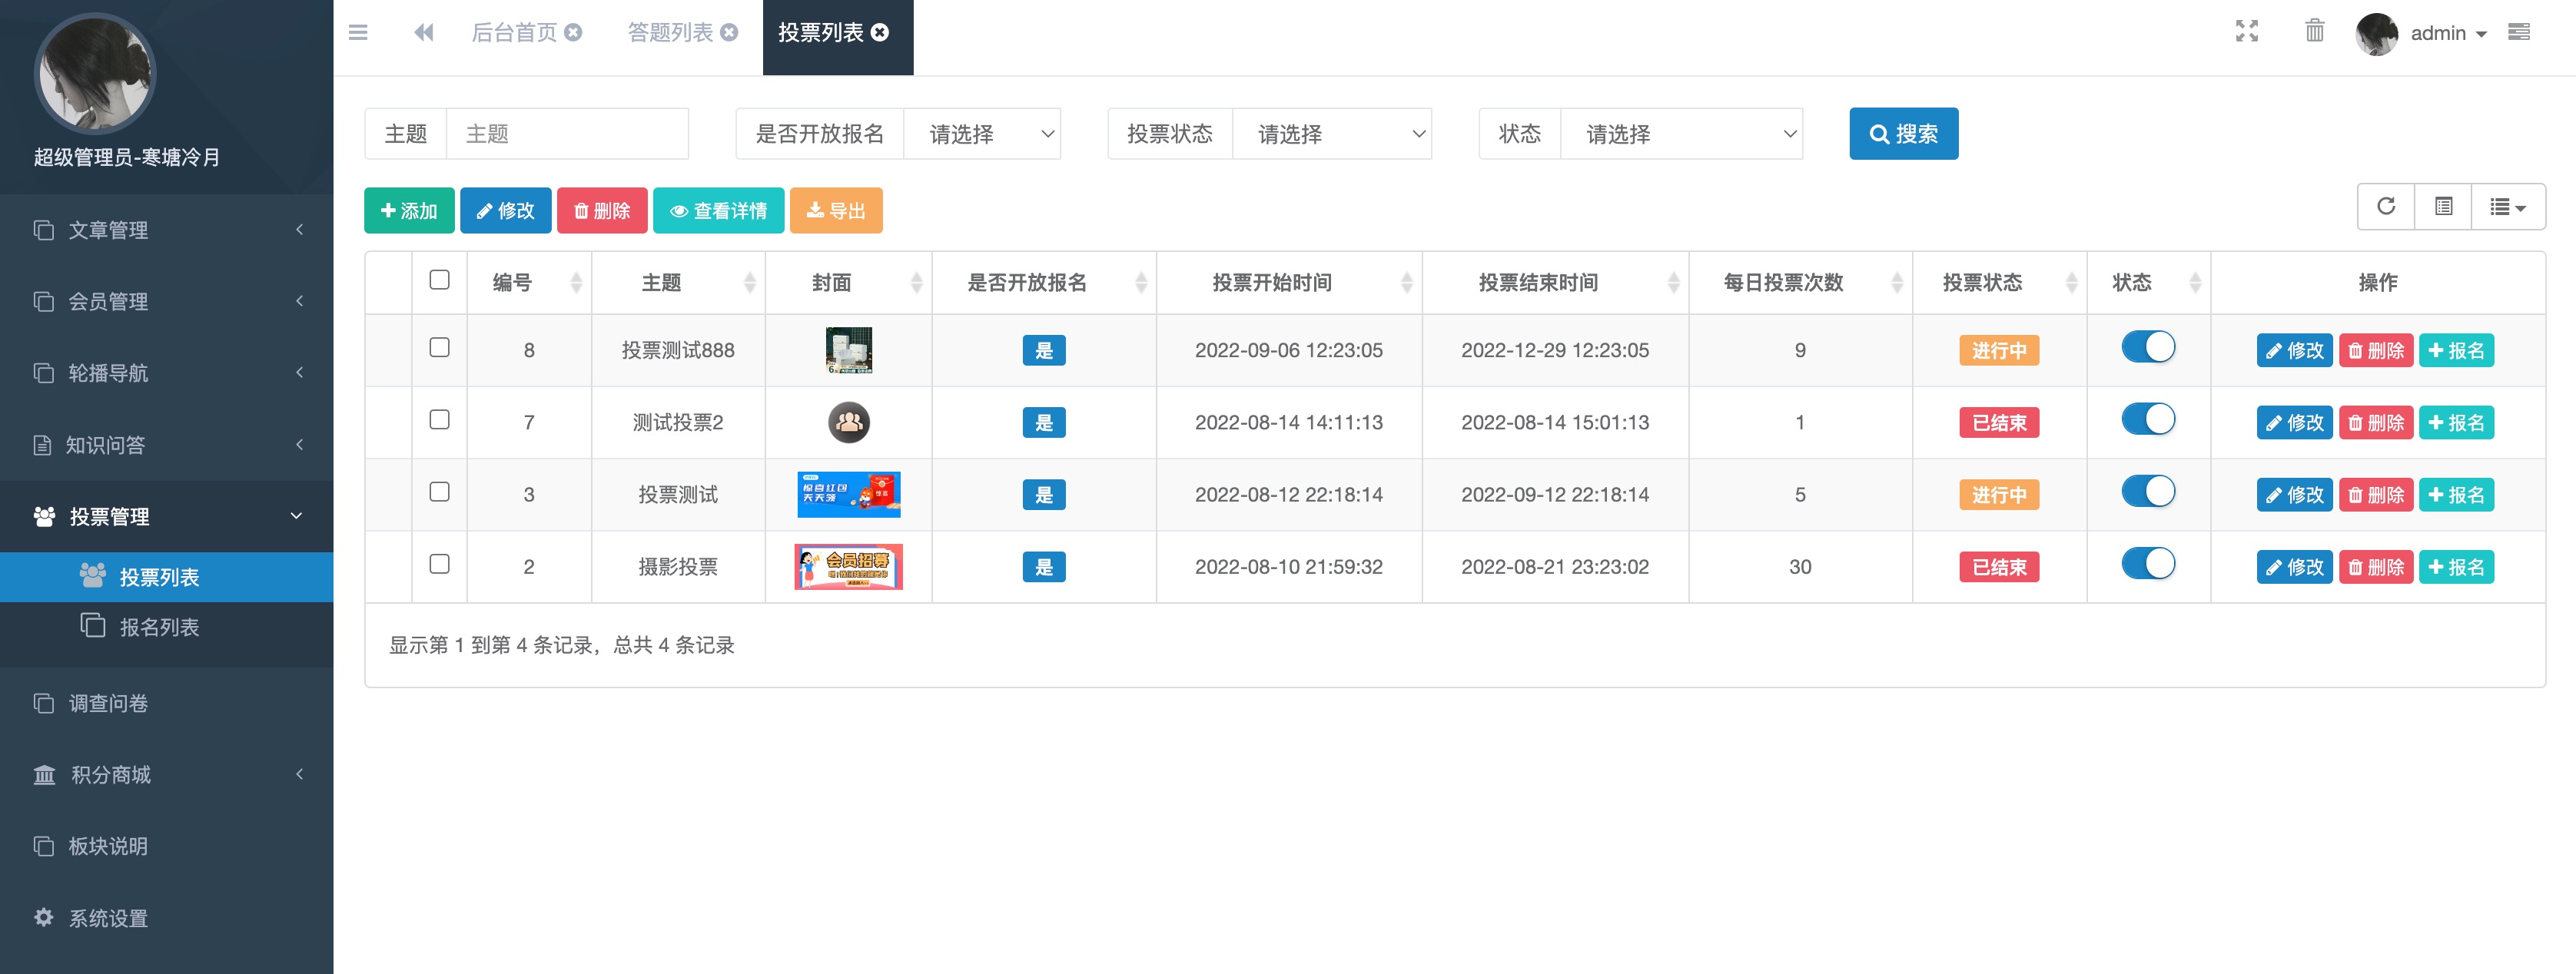The width and height of the screenshot is (2576, 974).
Task: Click the trash can icon in header
Action: [x=2315, y=31]
